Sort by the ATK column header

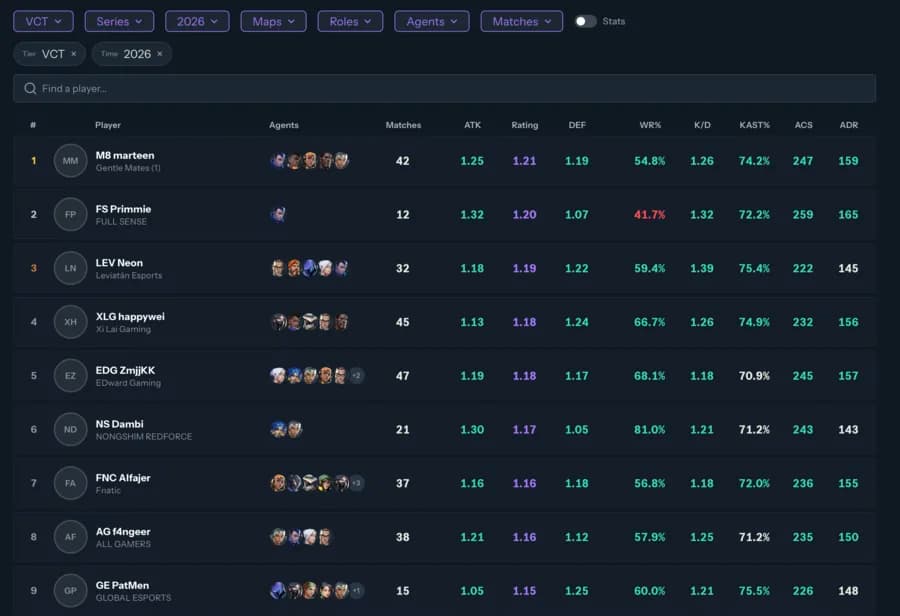pos(472,125)
